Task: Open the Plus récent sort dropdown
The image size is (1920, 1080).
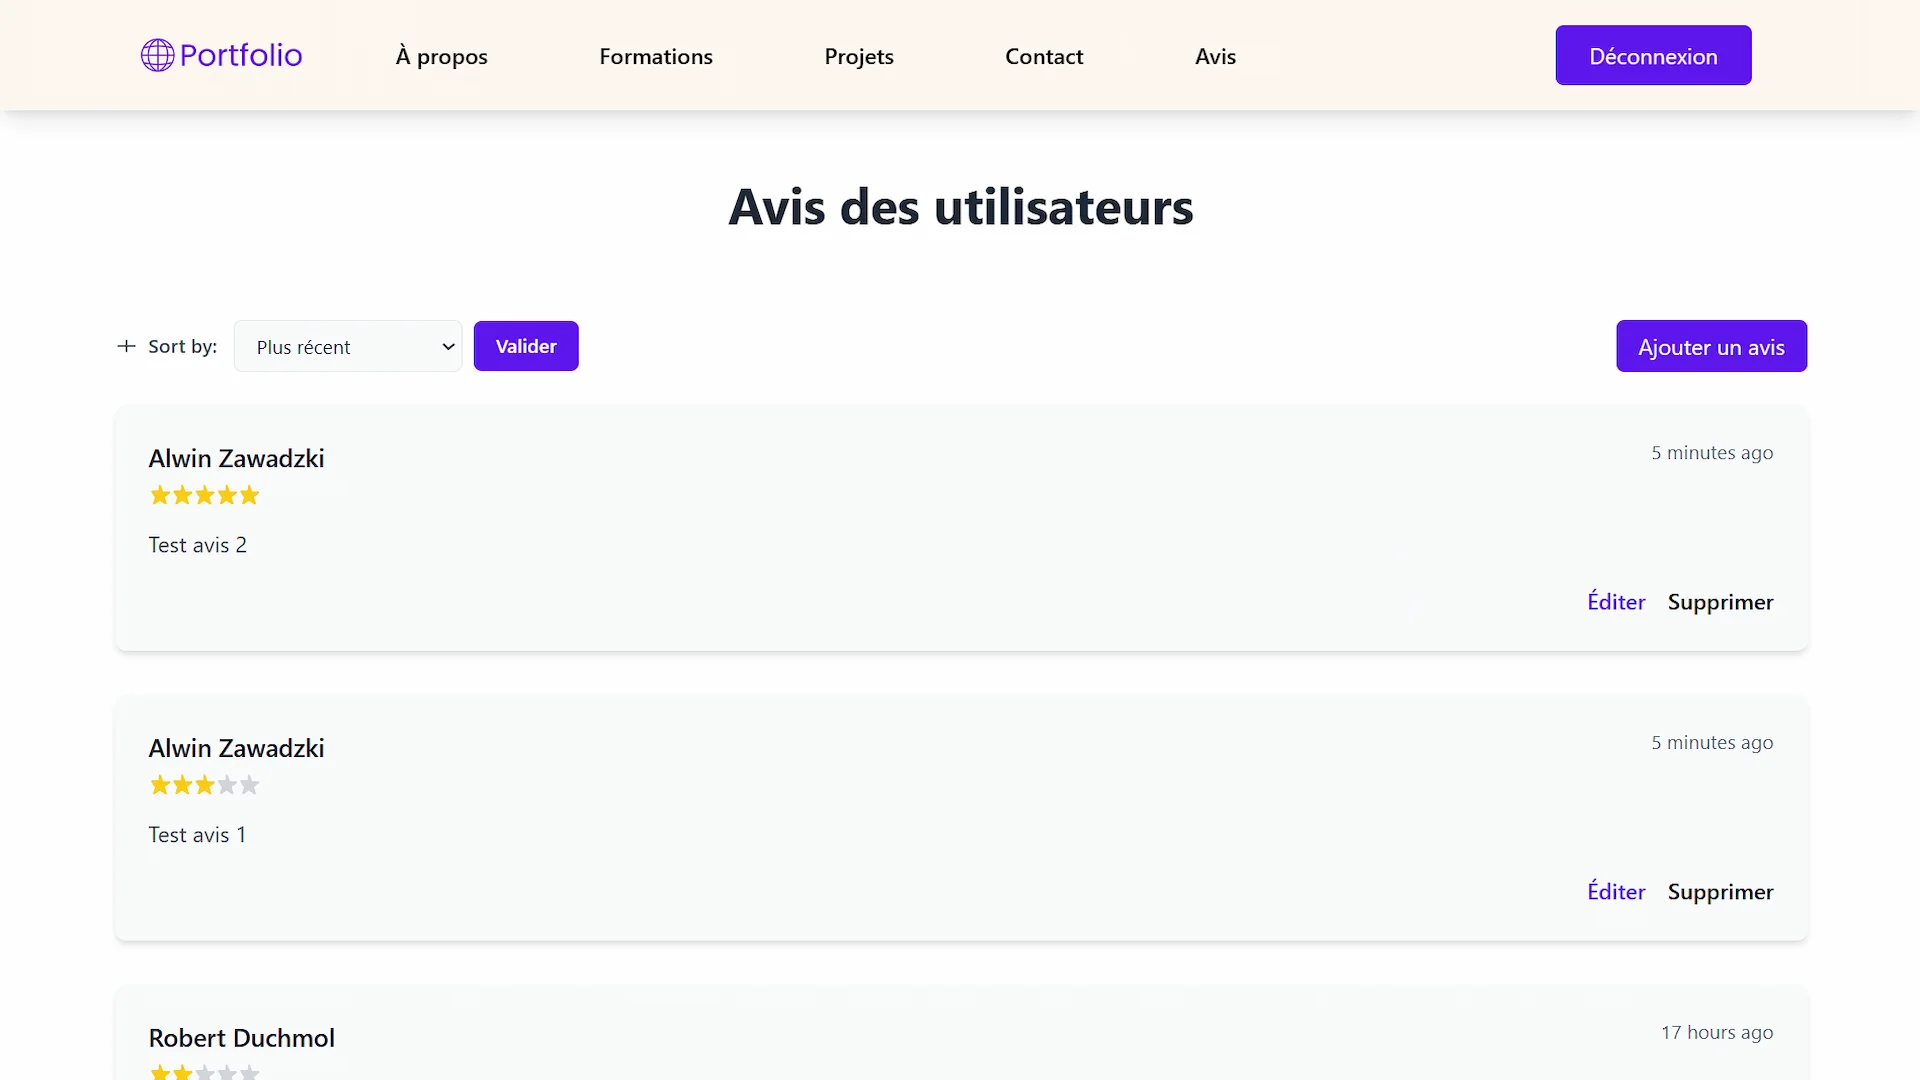Action: tap(348, 346)
